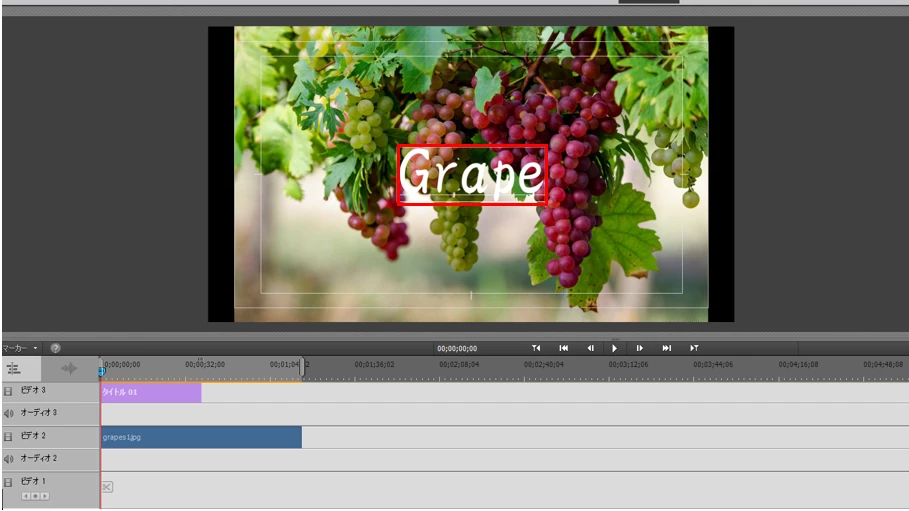Jump to the end of the timeline
Viewport: 909px width, 511px height.
click(667, 348)
